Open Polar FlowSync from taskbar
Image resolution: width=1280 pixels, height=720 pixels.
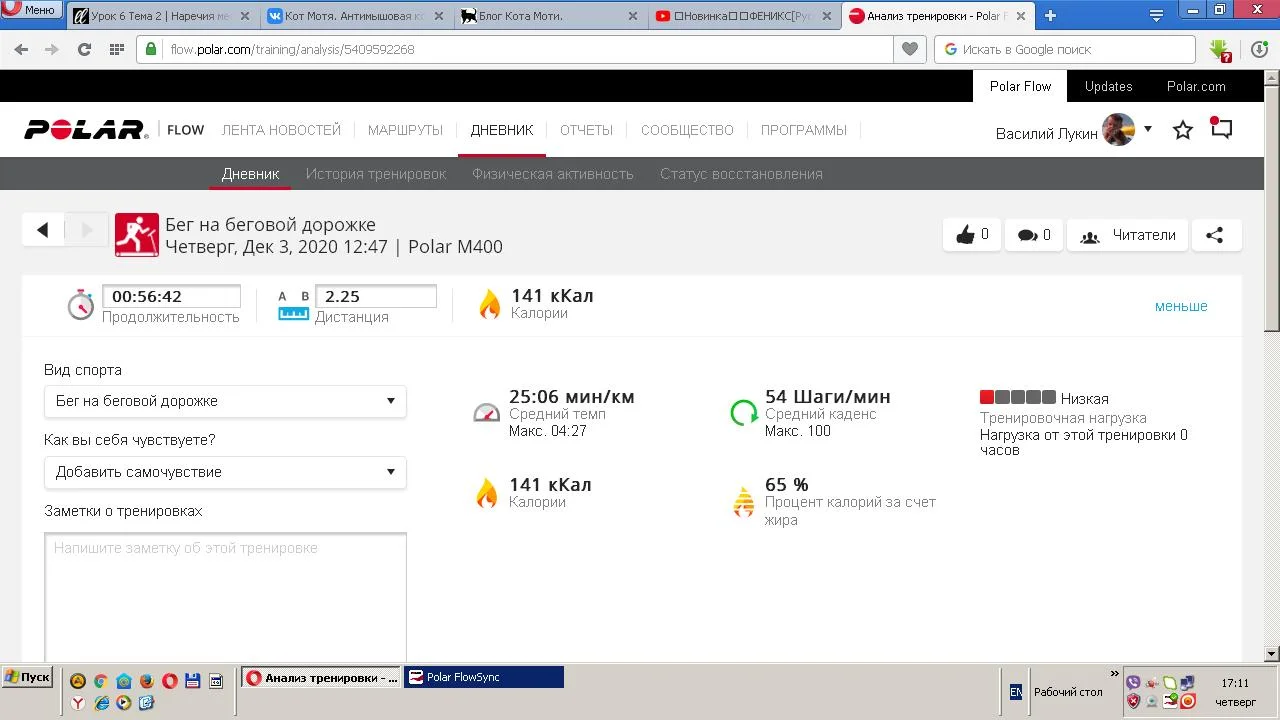click(484, 677)
